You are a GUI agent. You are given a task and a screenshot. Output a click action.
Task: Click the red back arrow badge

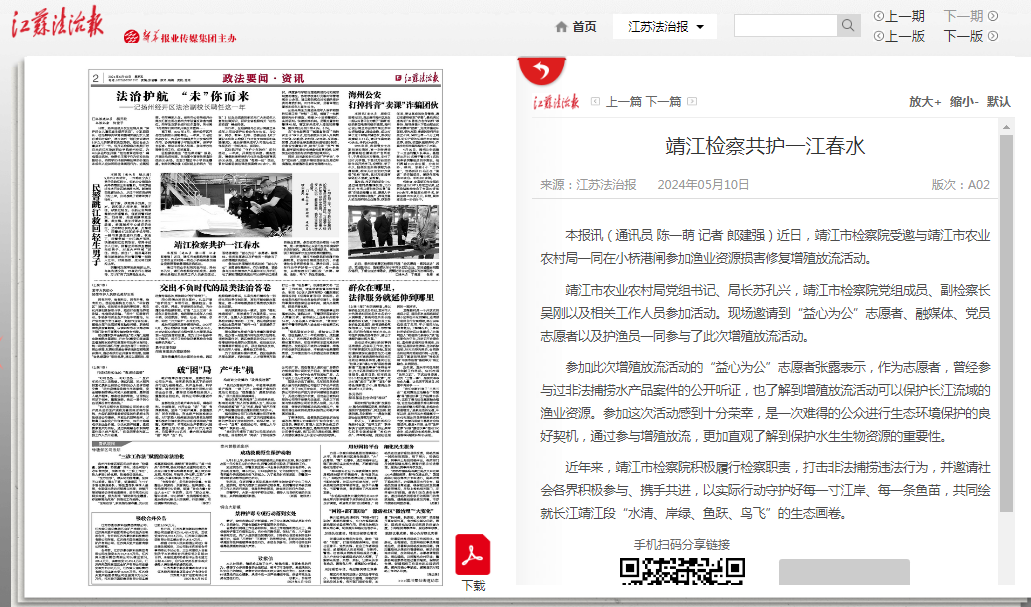point(542,70)
